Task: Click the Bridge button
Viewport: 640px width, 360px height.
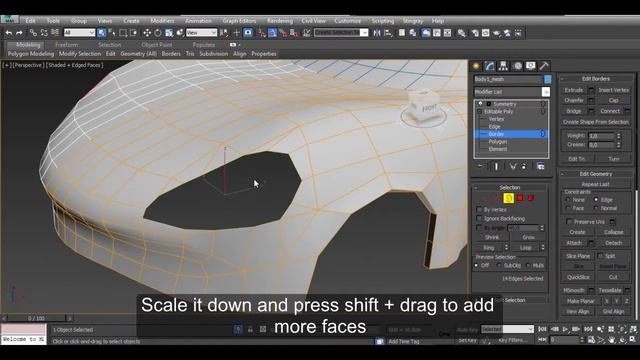Action: pyautogui.click(x=574, y=111)
